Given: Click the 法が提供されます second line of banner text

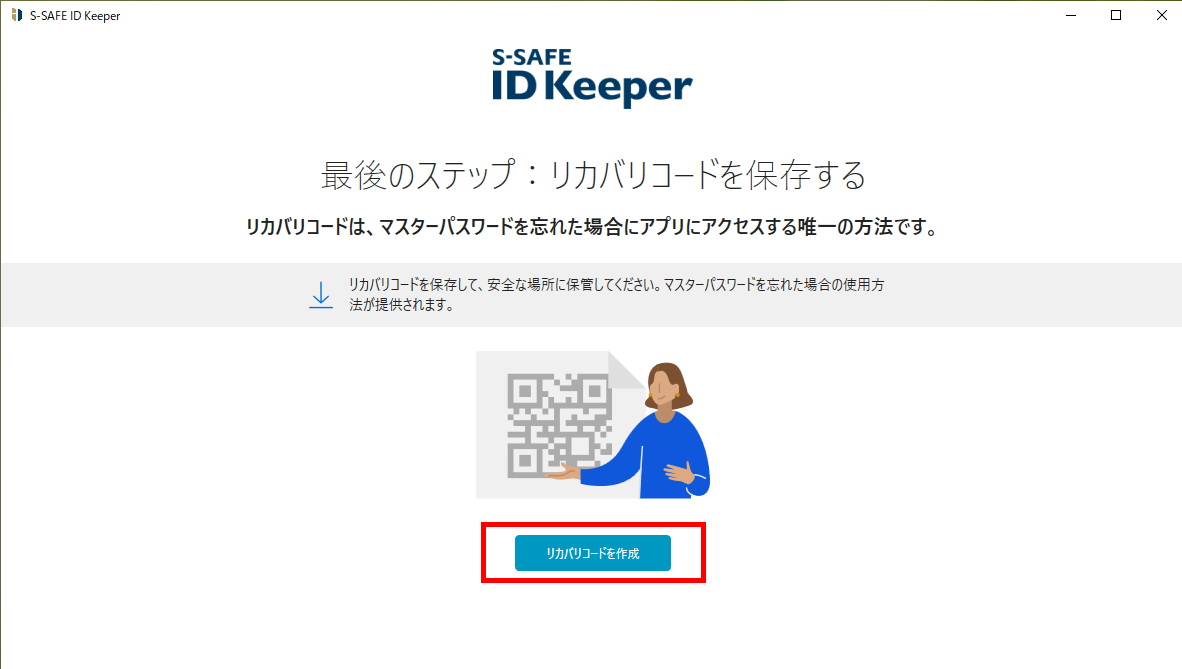Looking at the screenshot, I should pyautogui.click(x=401, y=305).
